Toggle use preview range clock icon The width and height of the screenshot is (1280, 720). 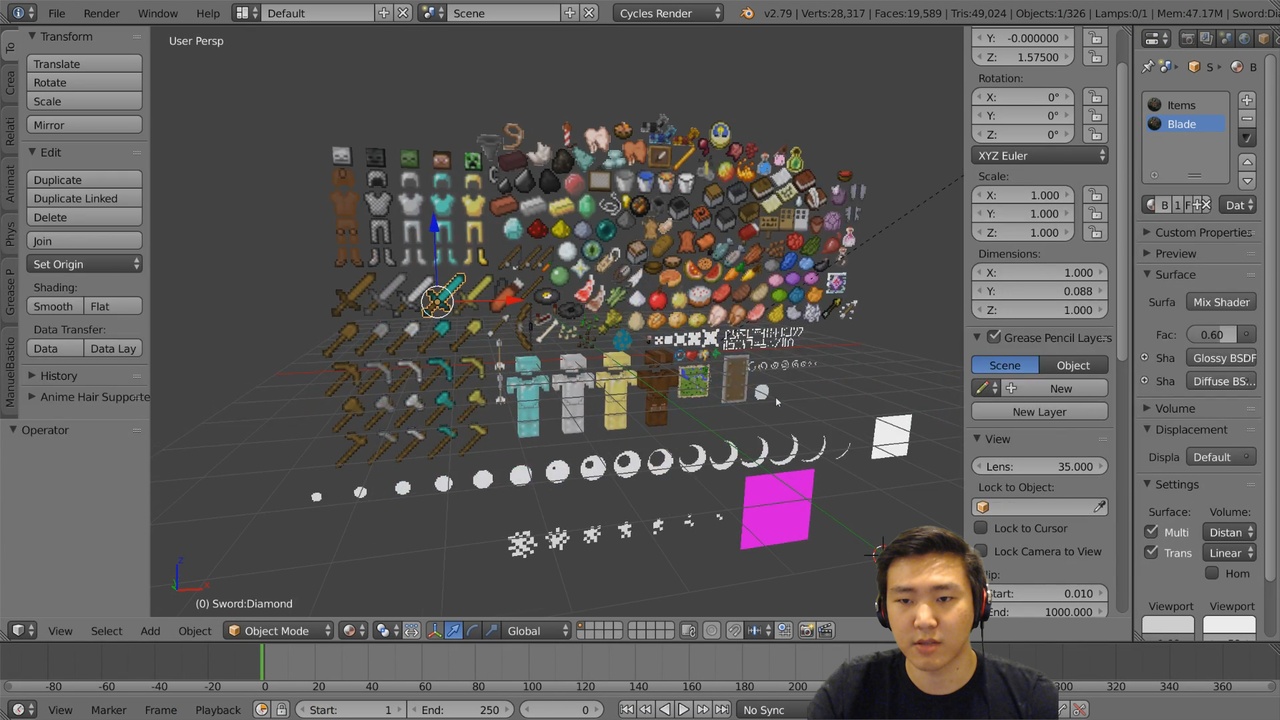coord(262,709)
